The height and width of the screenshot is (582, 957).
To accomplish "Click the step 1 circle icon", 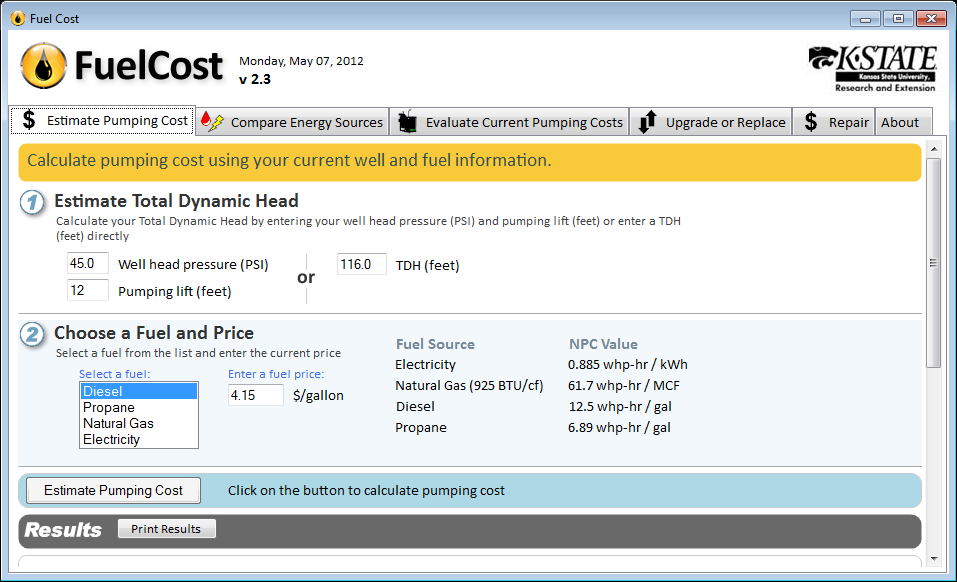I will [x=32, y=203].
